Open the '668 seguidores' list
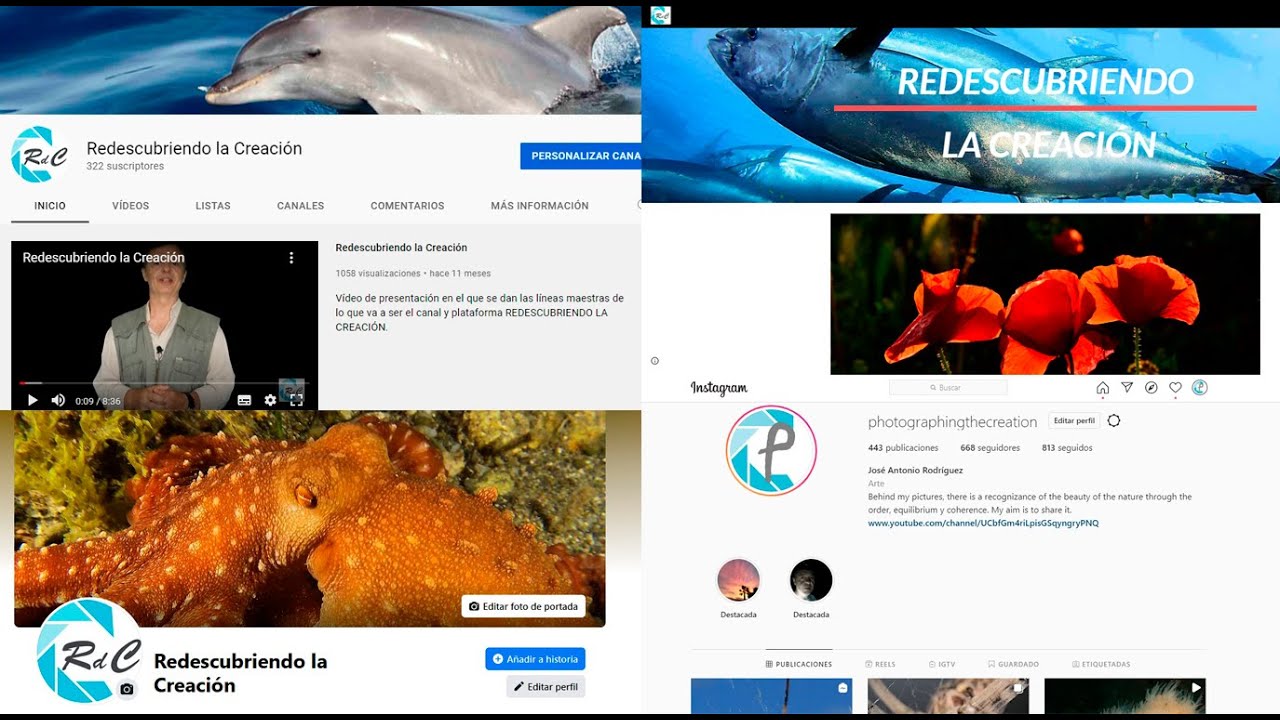This screenshot has height=720, width=1280. coord(990,448)
